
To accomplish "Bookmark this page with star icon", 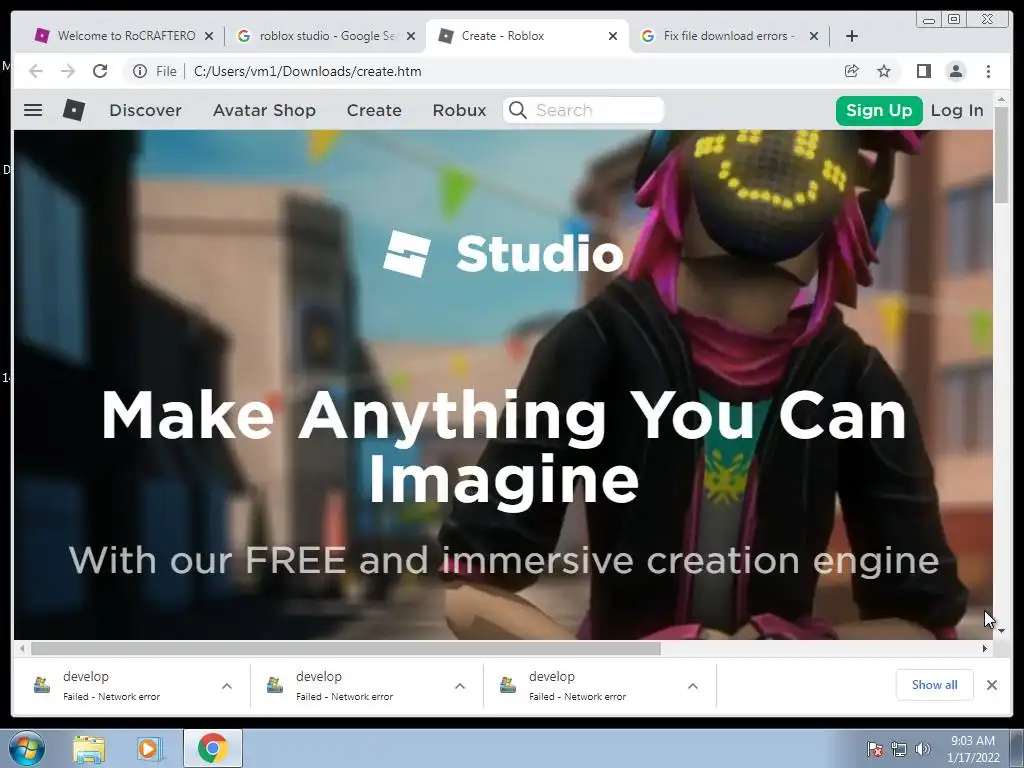I will click(884, 71).
